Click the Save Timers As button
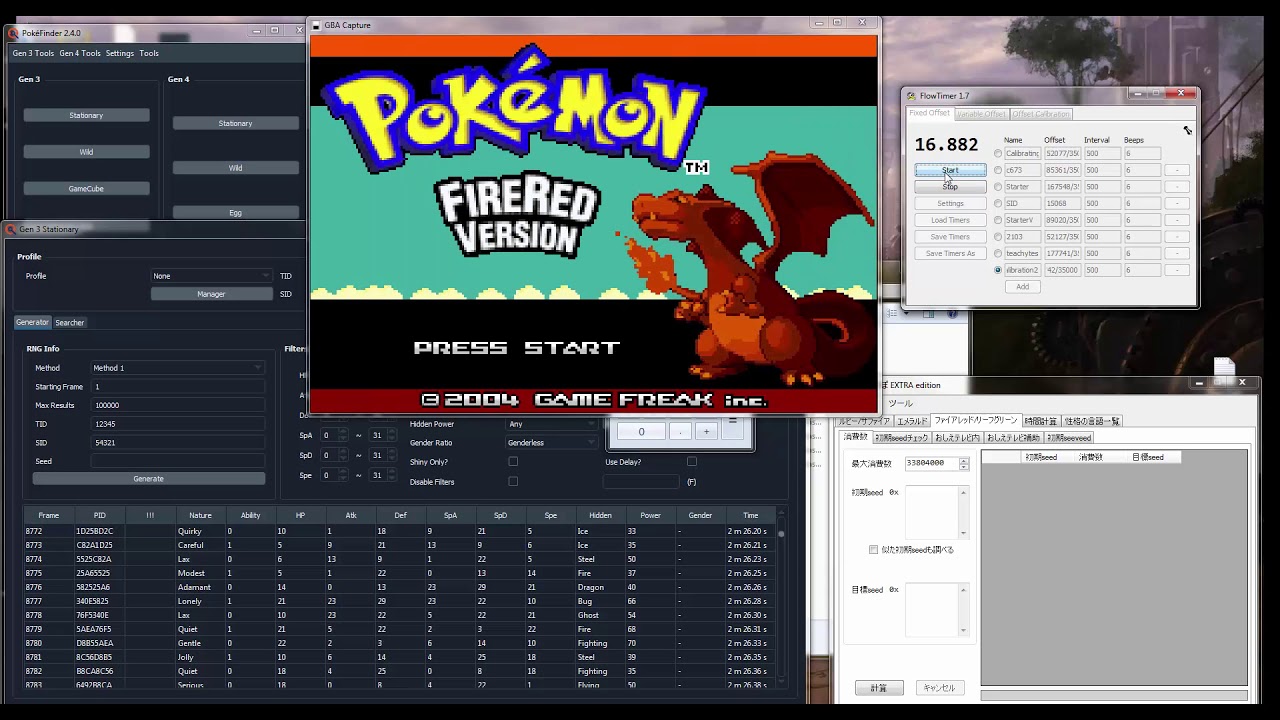Screen dimensions: 1280x720 coord(950,253)
